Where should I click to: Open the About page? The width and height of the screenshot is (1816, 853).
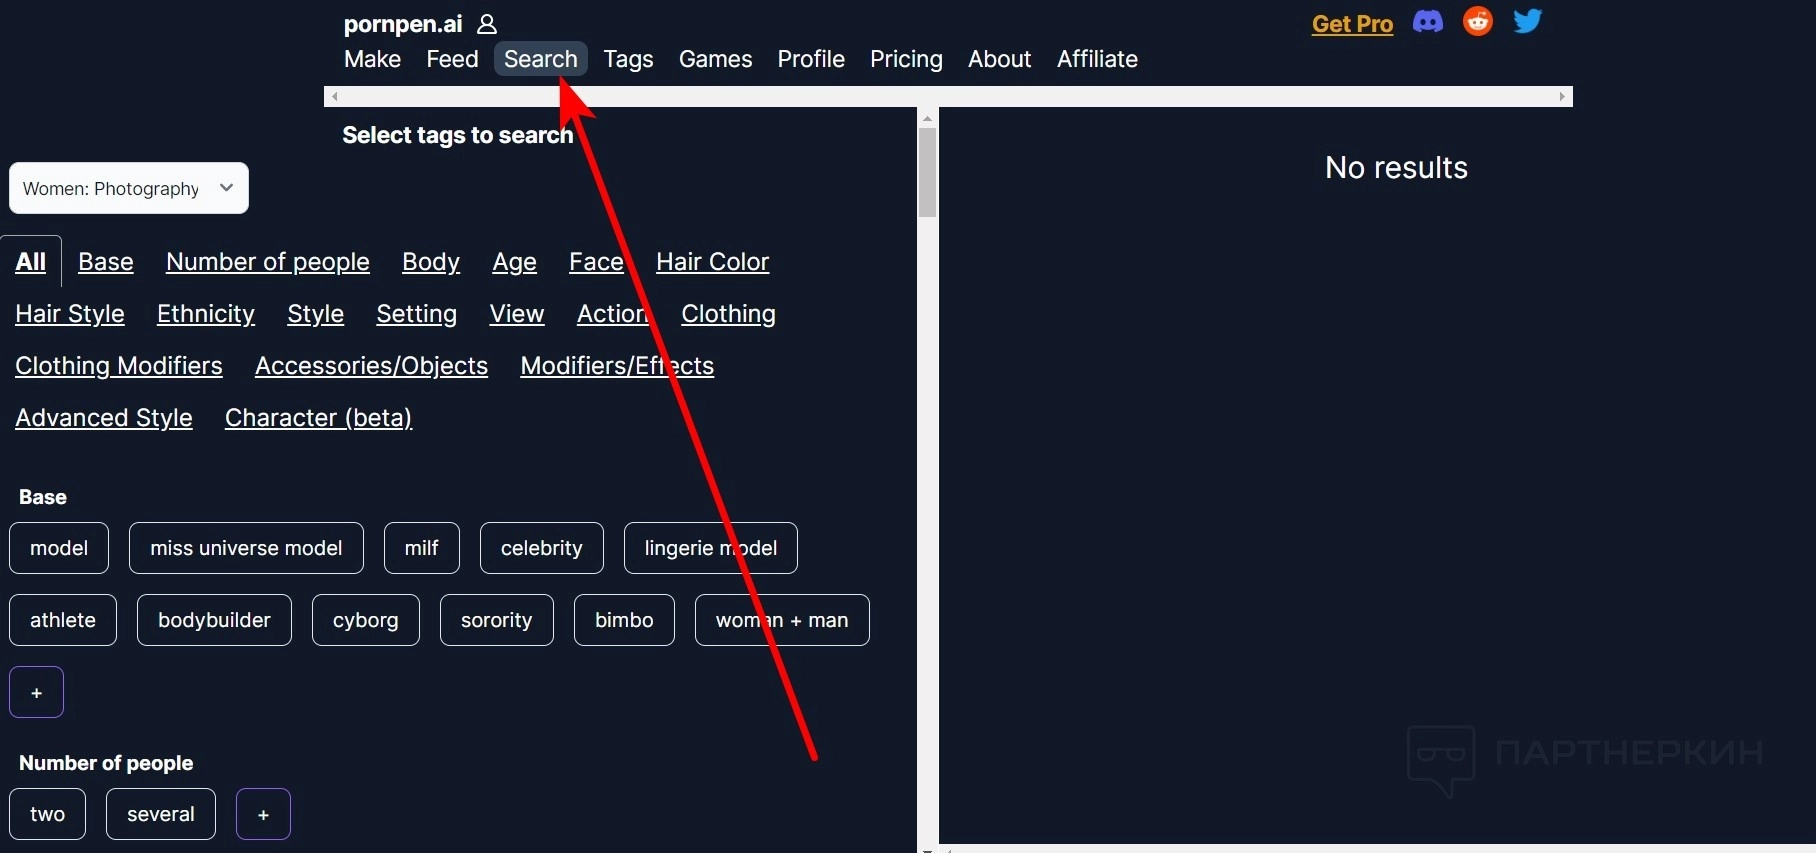999,59
